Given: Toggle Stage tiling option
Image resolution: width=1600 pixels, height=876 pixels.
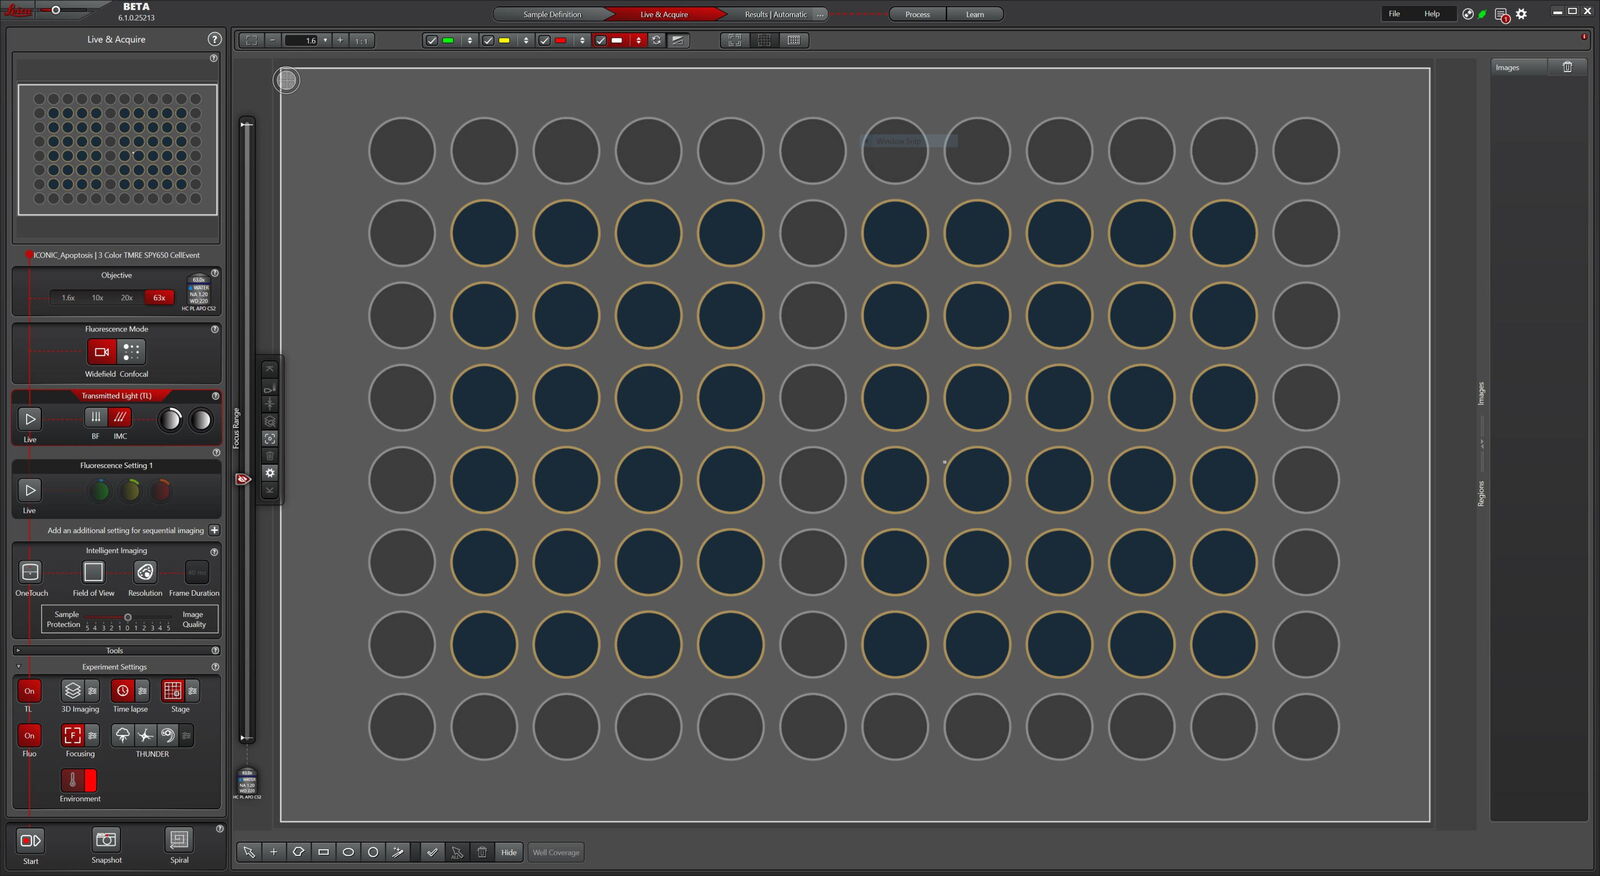Looking at the screenshot, I should (x=172, y=691).
